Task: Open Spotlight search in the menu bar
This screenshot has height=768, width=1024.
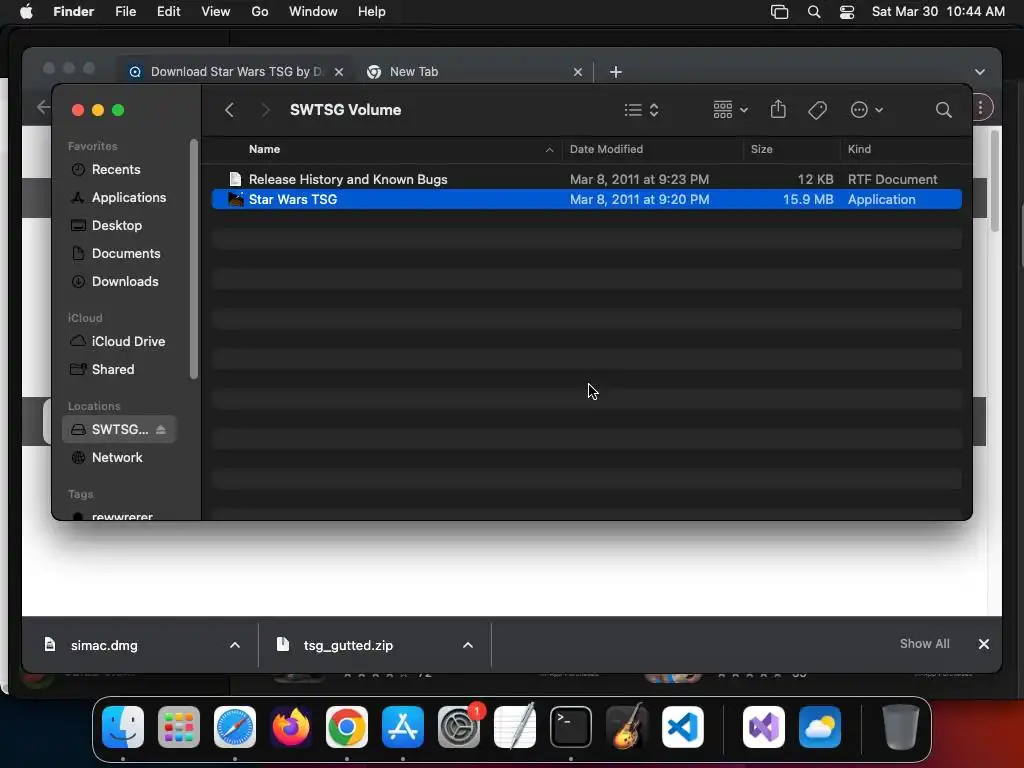Action: pos(814,12)
